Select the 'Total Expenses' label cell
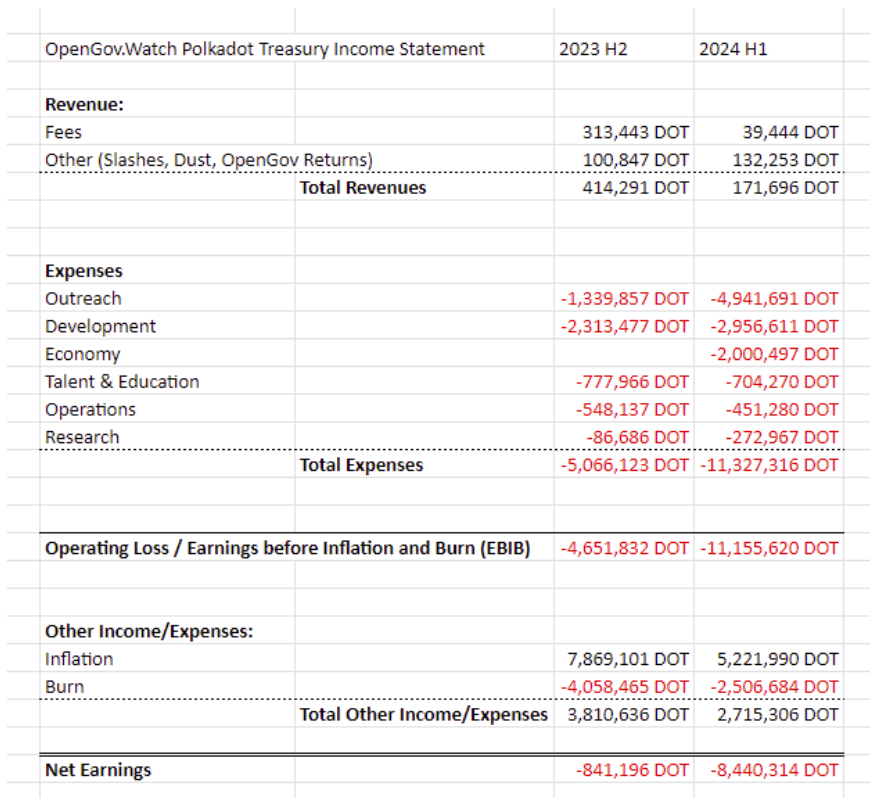 coord(361,465)
